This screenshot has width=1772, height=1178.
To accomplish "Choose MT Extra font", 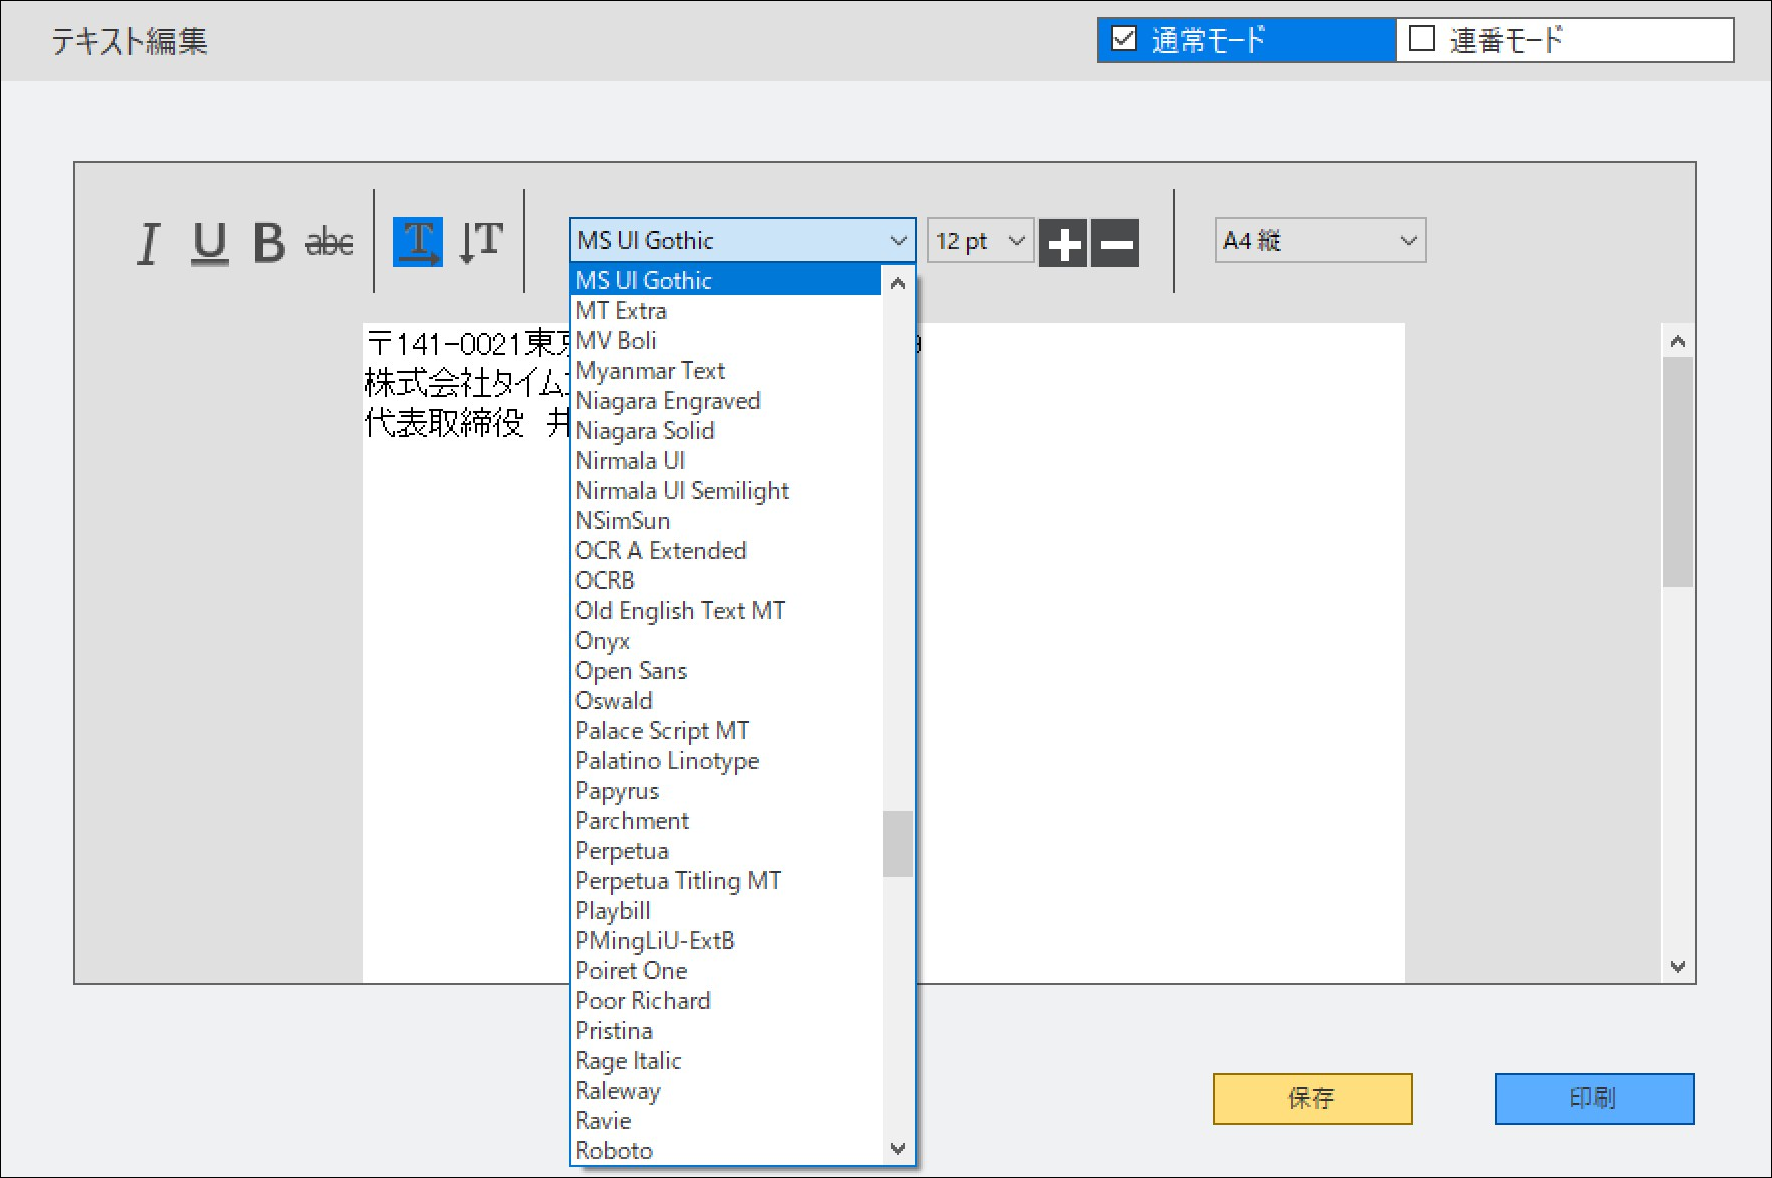I will coord(727,310).
